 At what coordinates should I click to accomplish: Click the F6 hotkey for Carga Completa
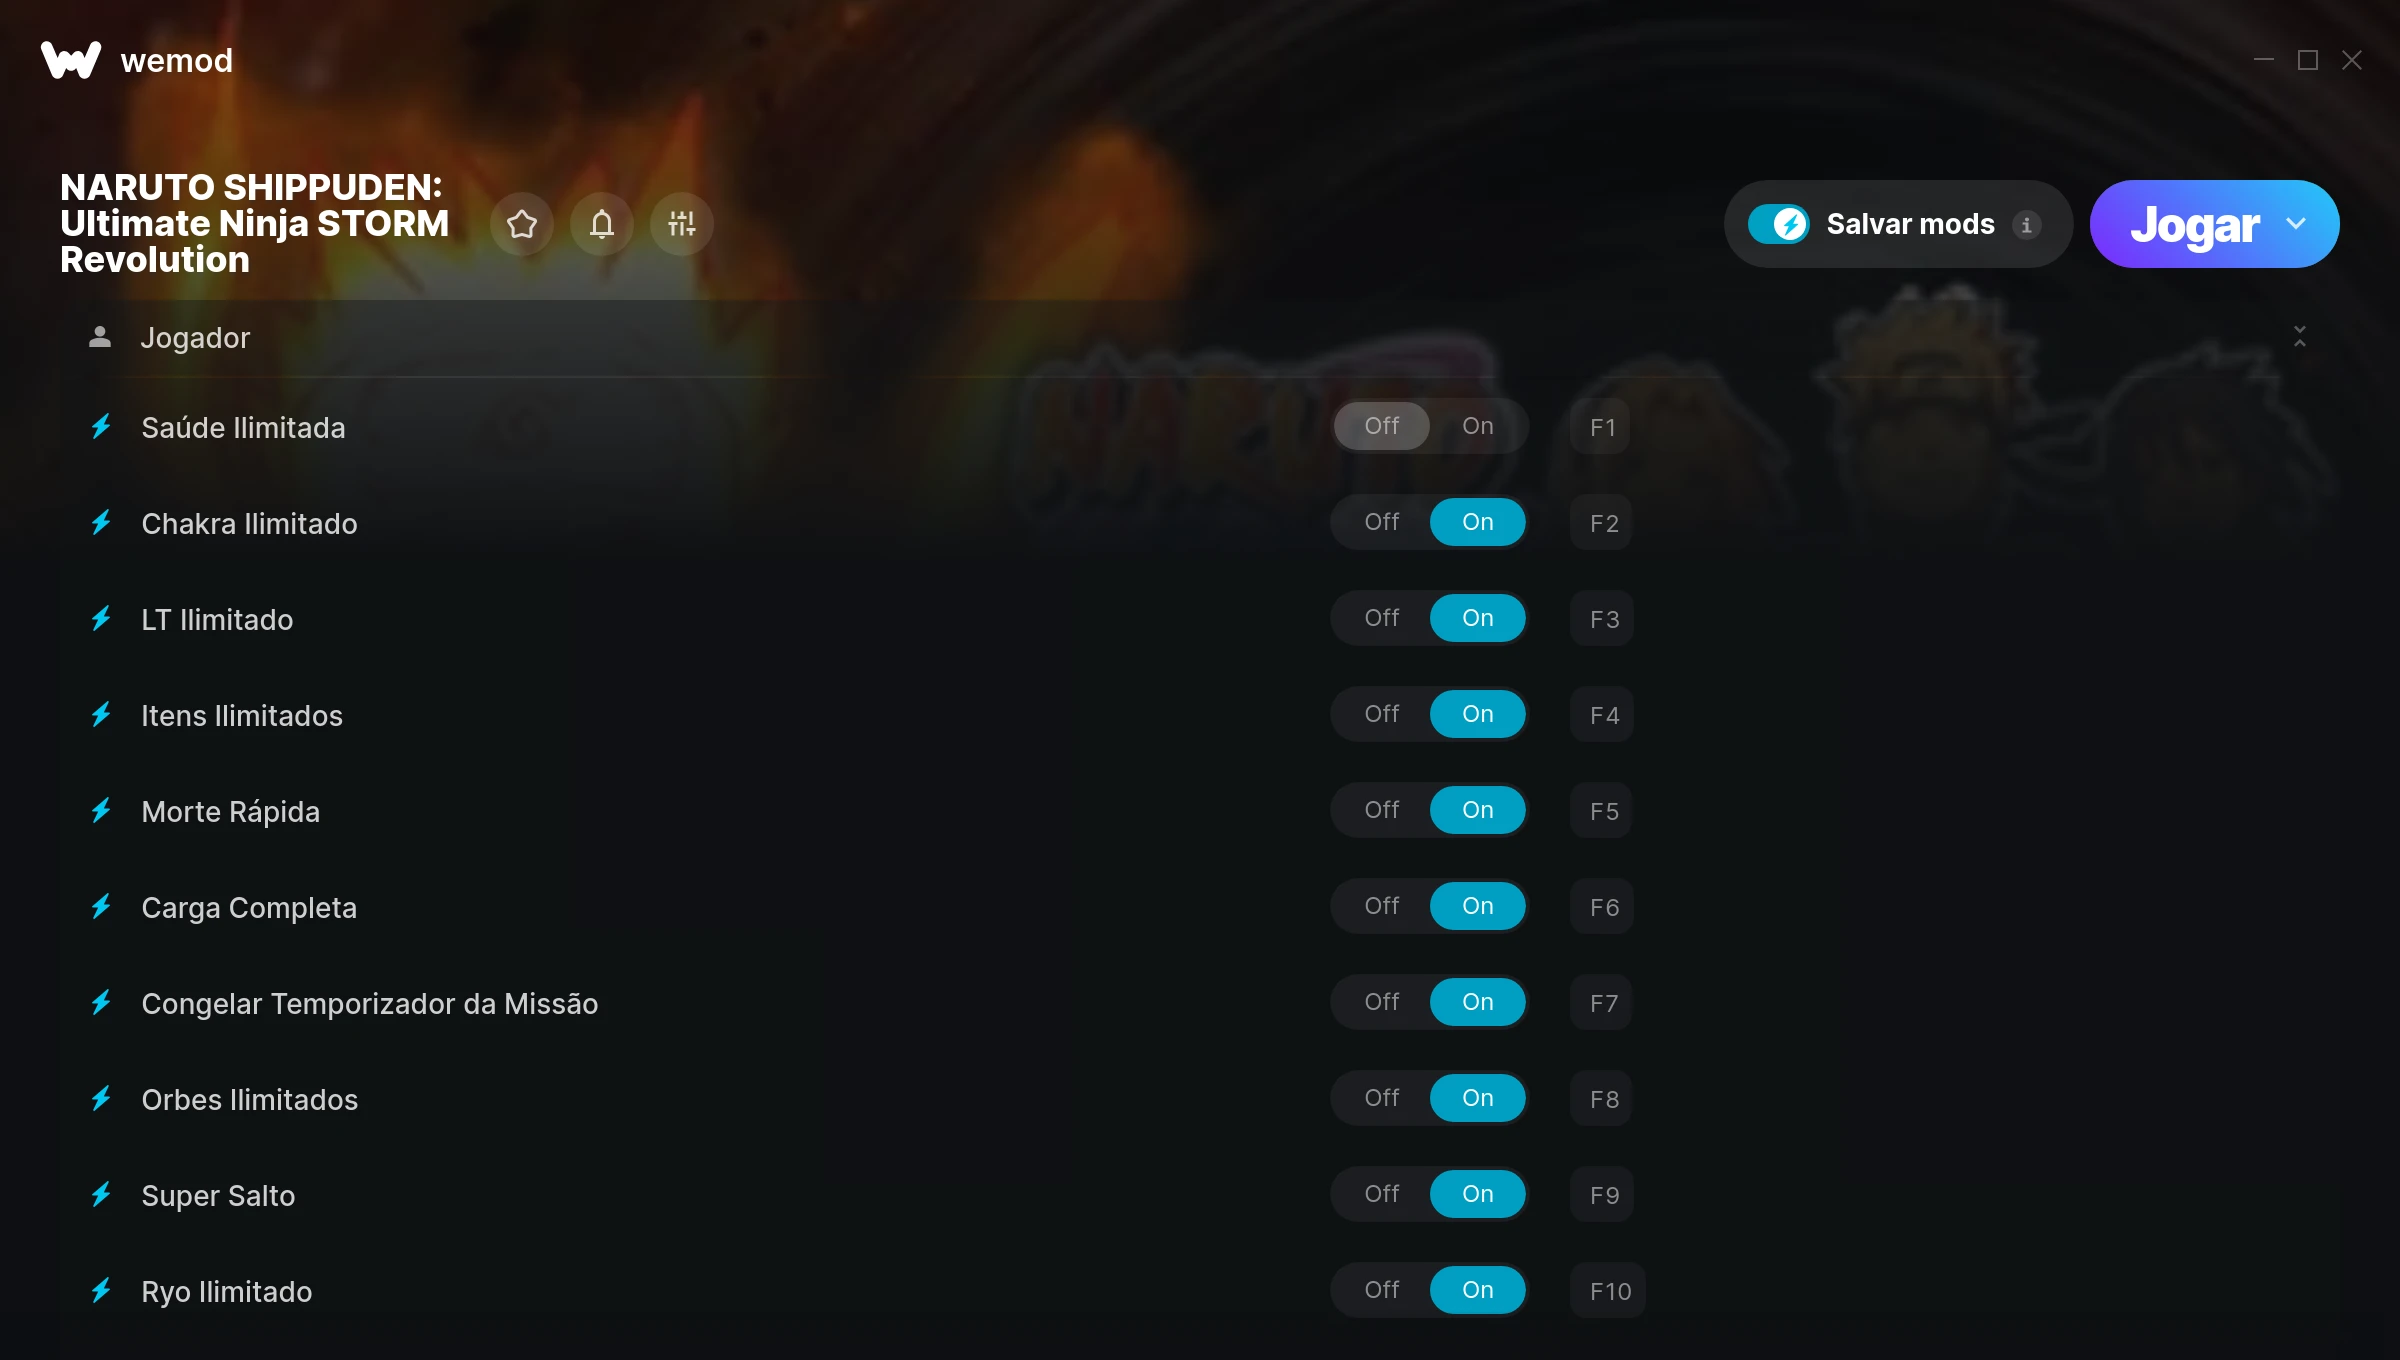pos(1603,907)
